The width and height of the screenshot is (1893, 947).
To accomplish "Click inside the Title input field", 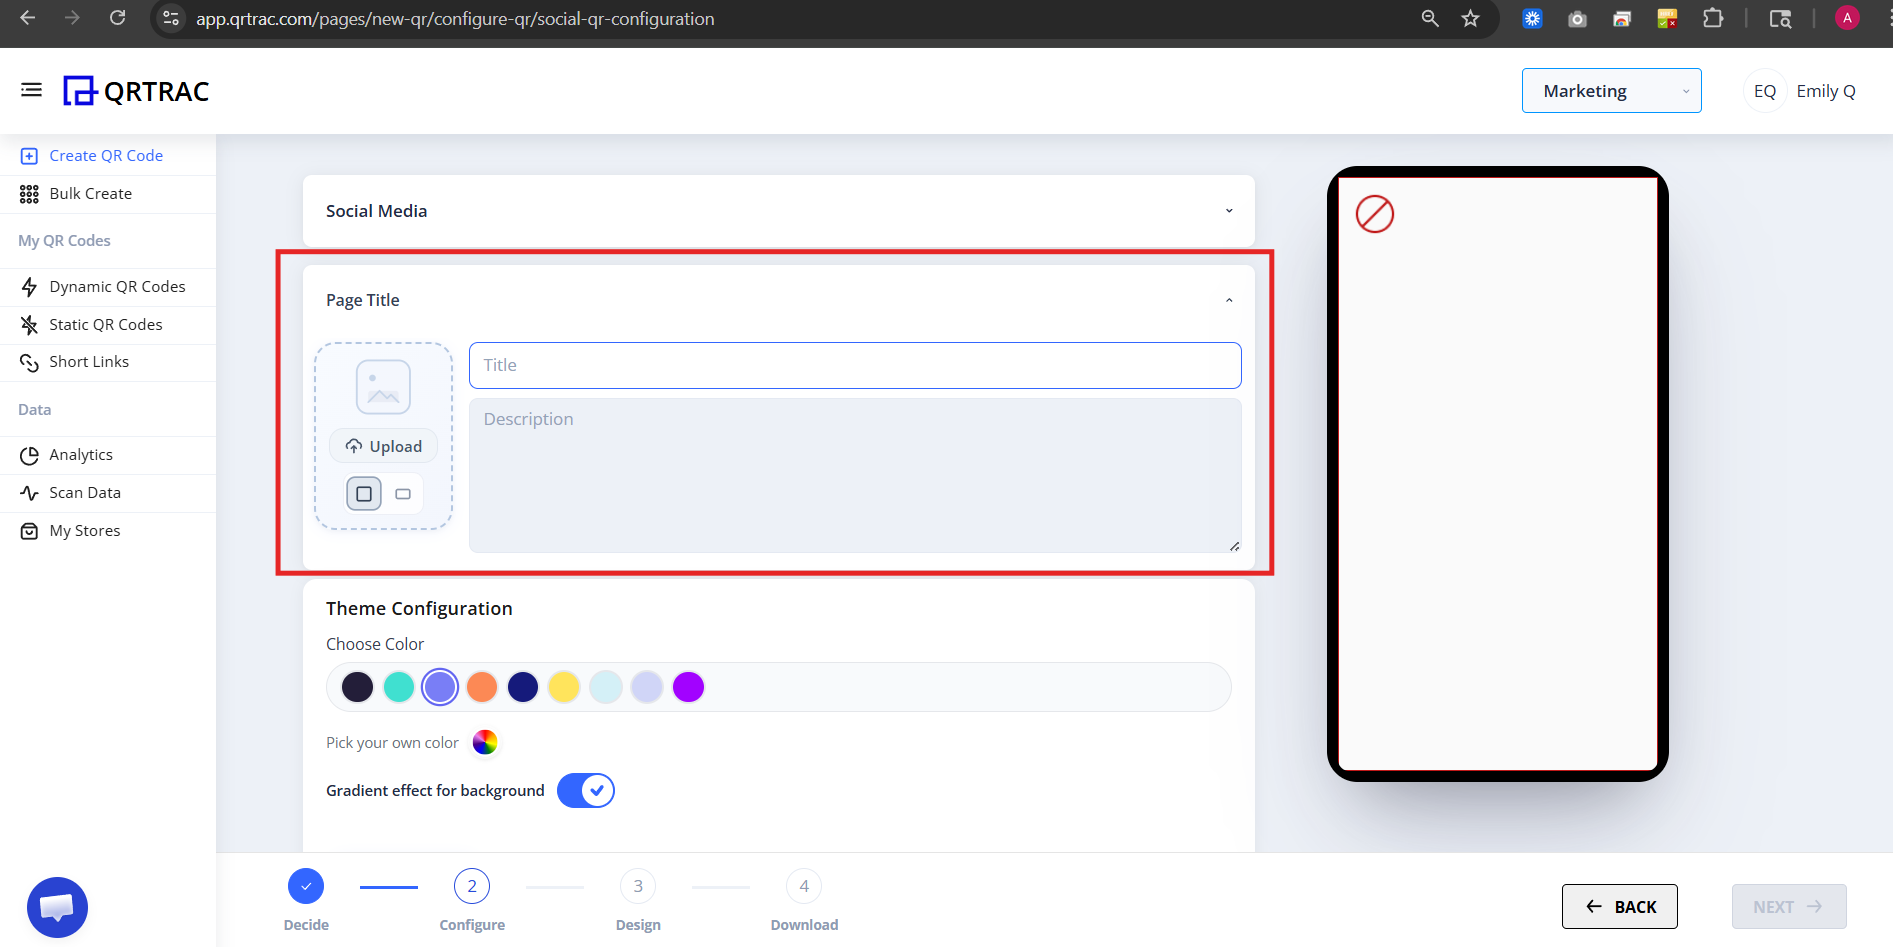I will [x=854, y=365].
